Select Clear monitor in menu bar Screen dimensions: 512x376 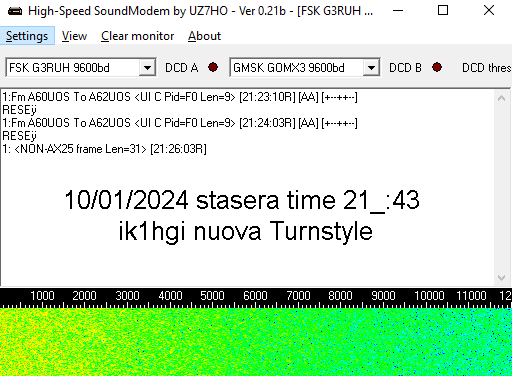click(x=137, y=36)
